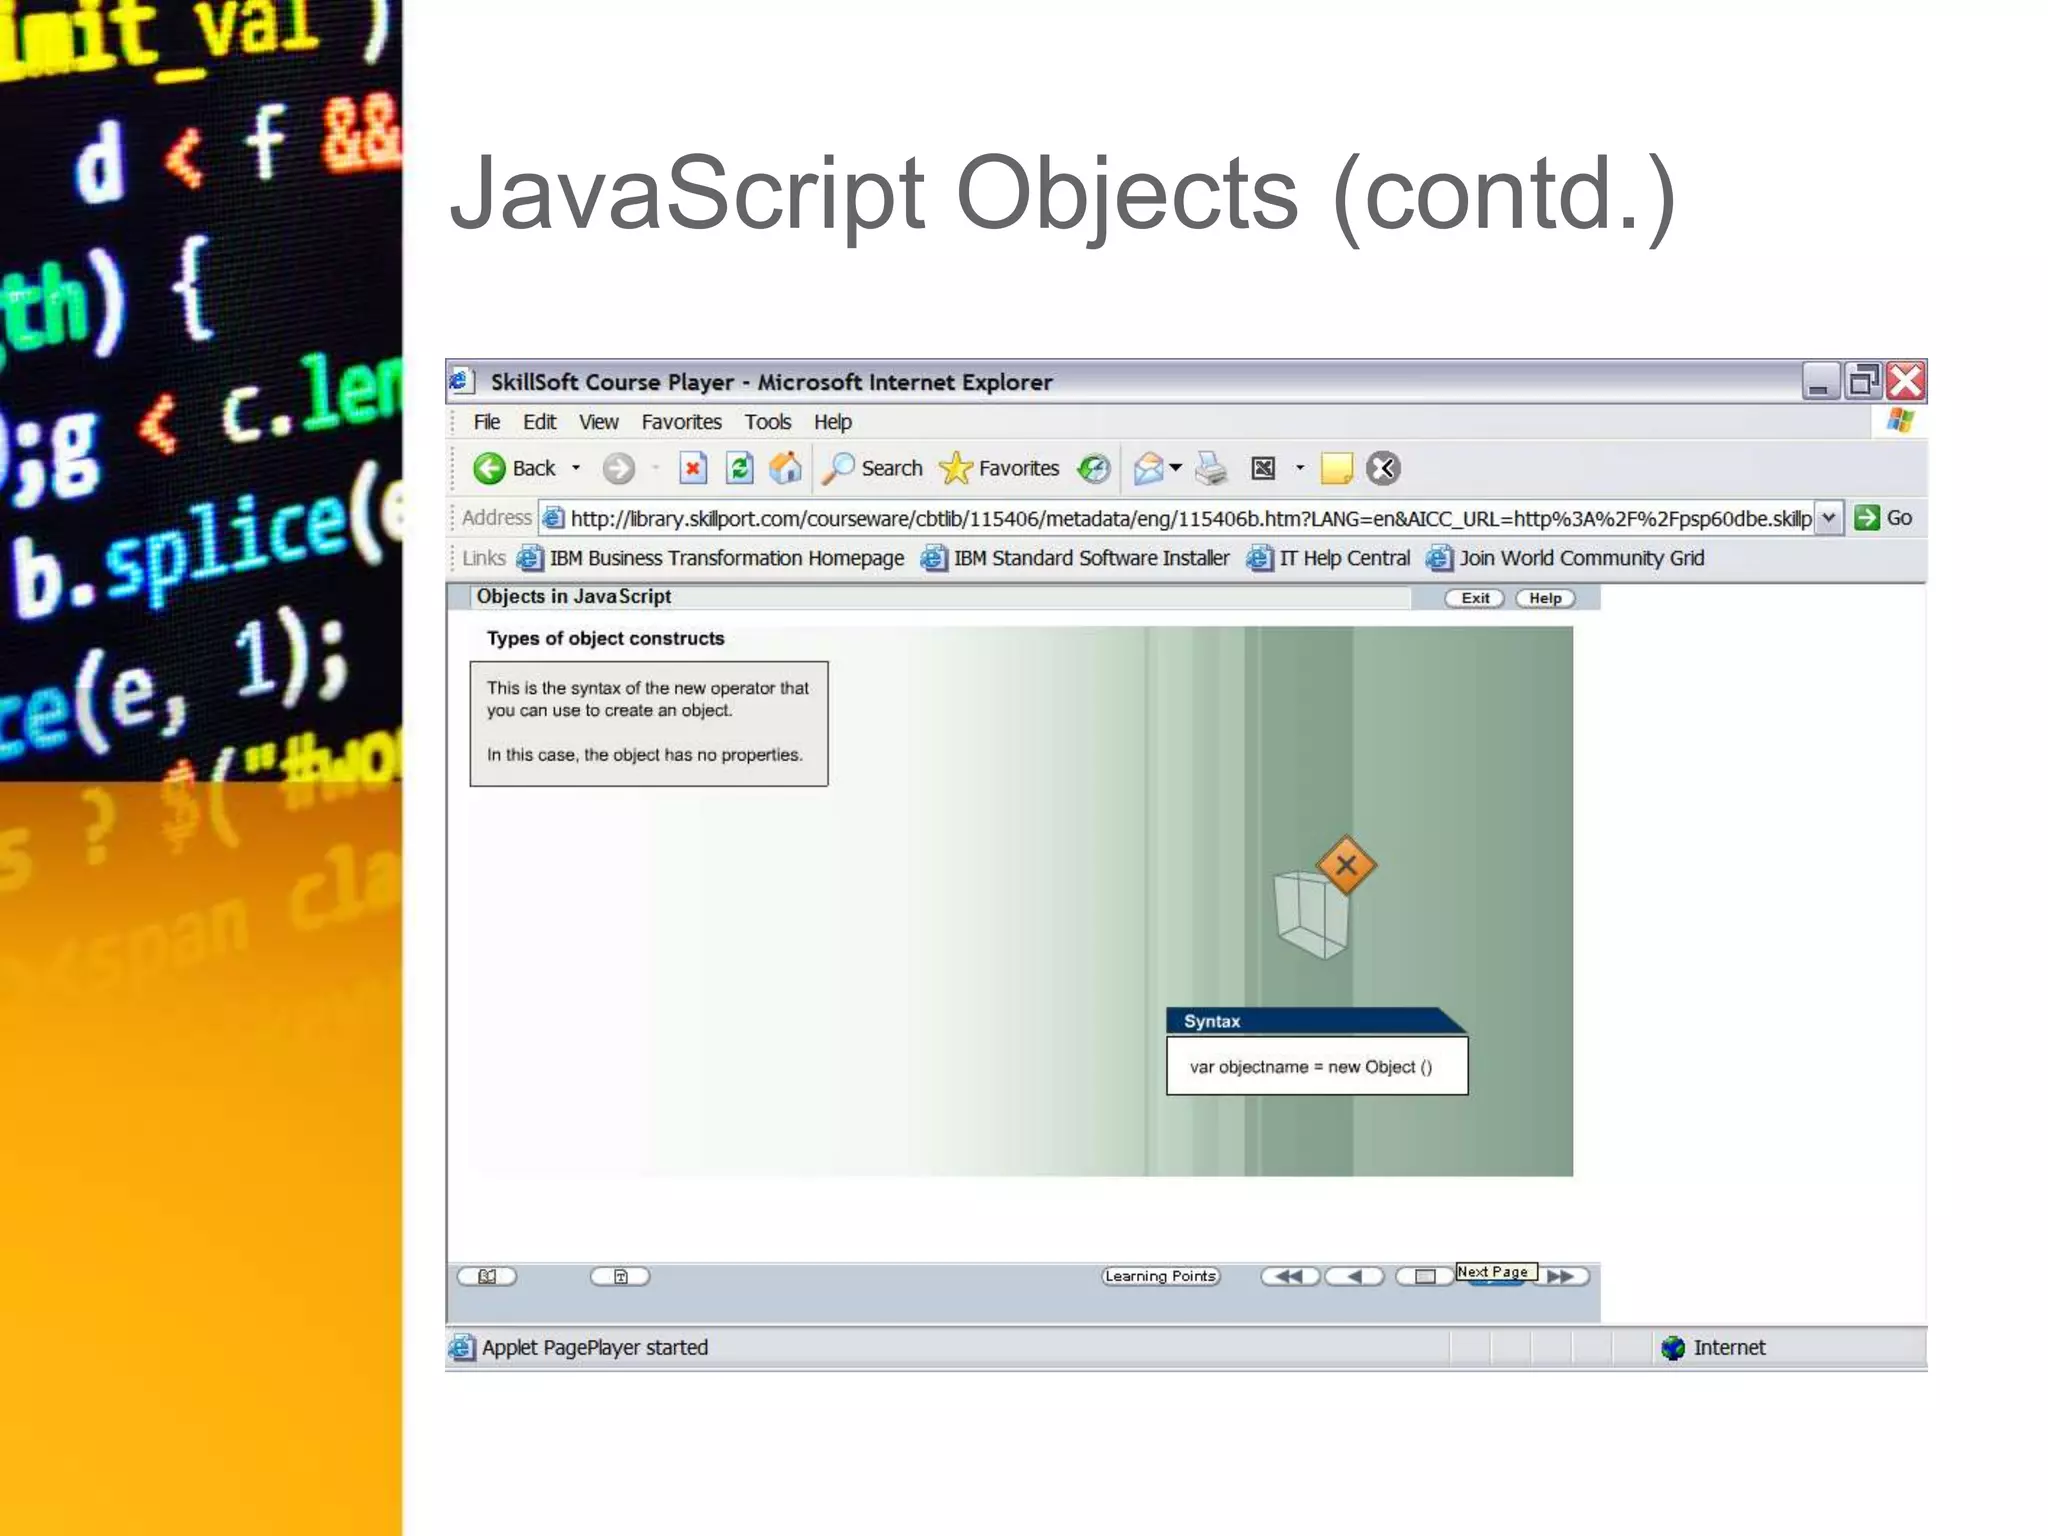Screen dimensions: 2048x1536
Task: Click the IE page icon in title bar
Action: coord(460,381)
